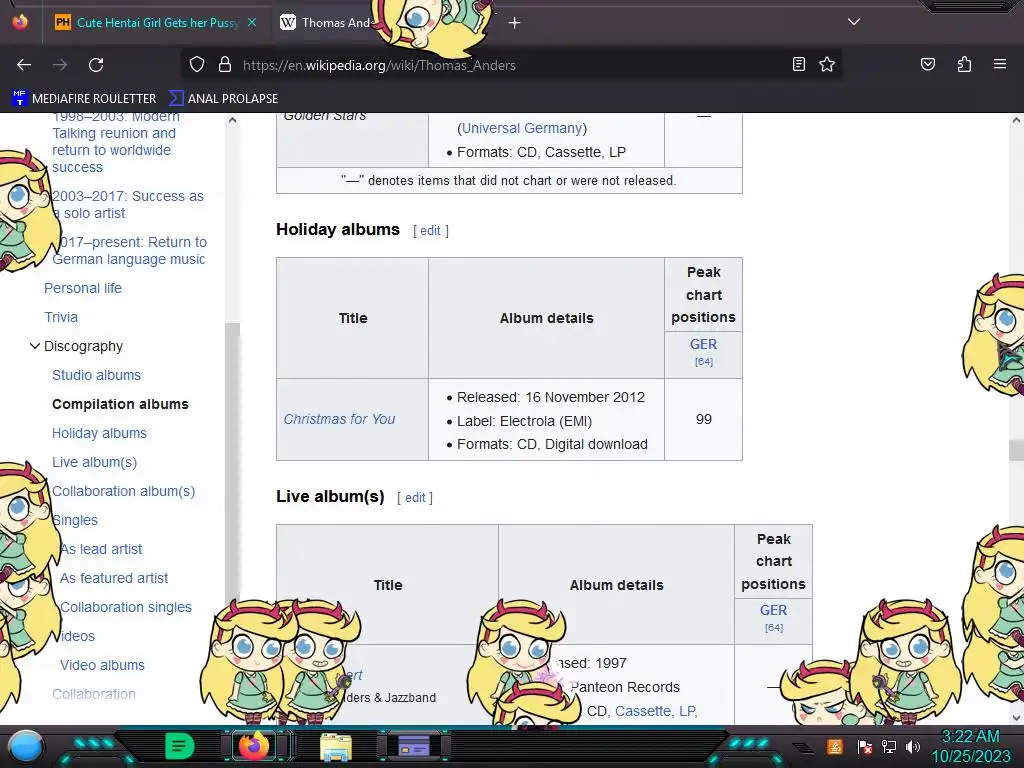
Task: Click the Java update tray icon
Action: point(835,746)
